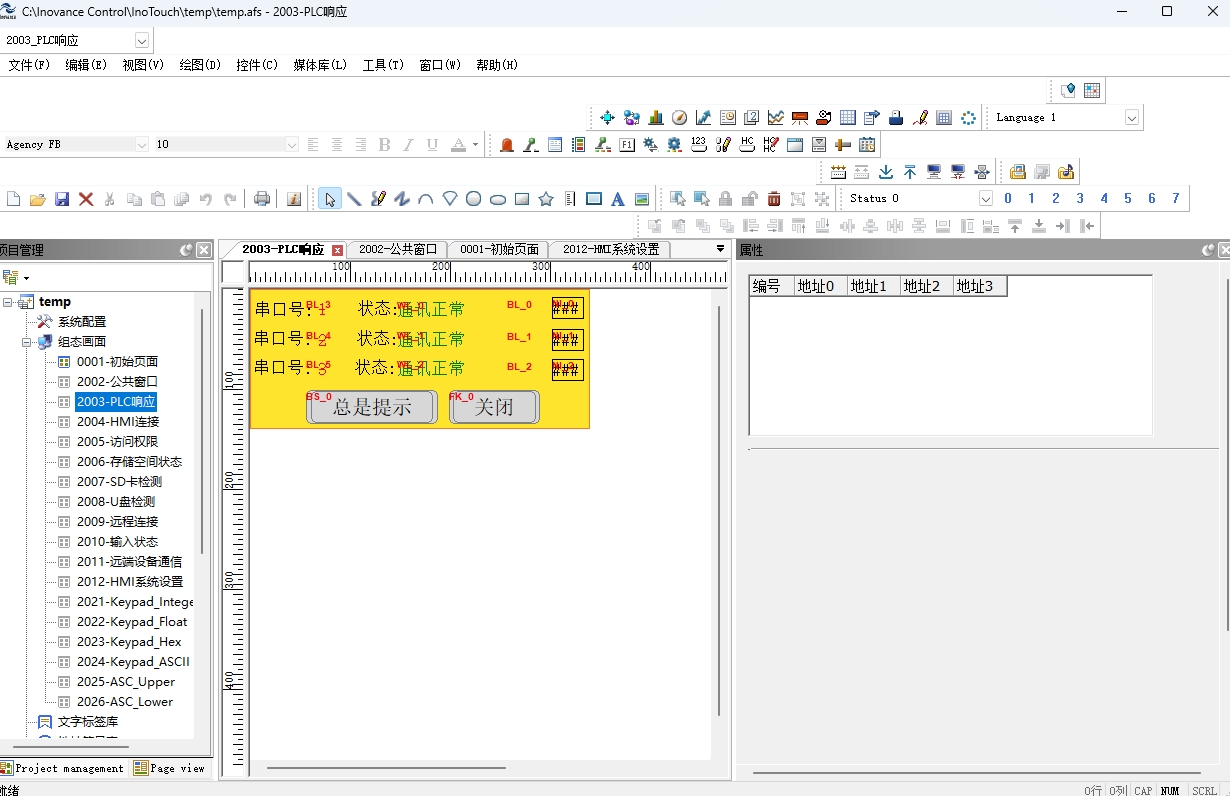Switch to status 7 button

[1176, 199]
